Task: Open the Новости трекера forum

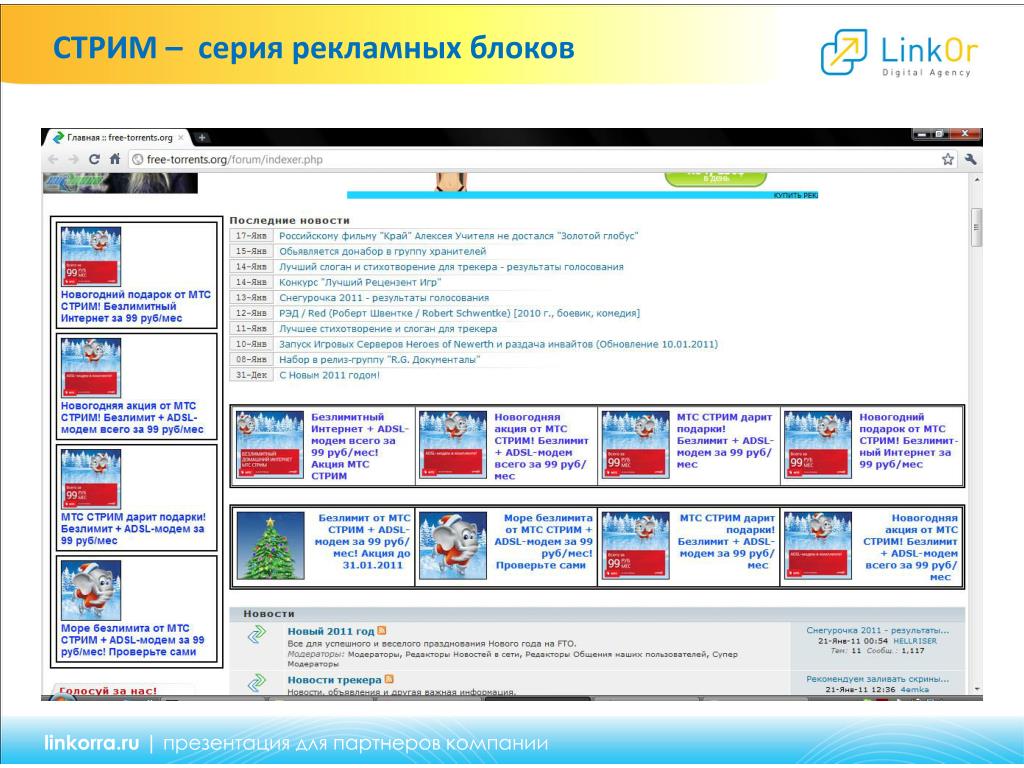Action: (334, 680)
